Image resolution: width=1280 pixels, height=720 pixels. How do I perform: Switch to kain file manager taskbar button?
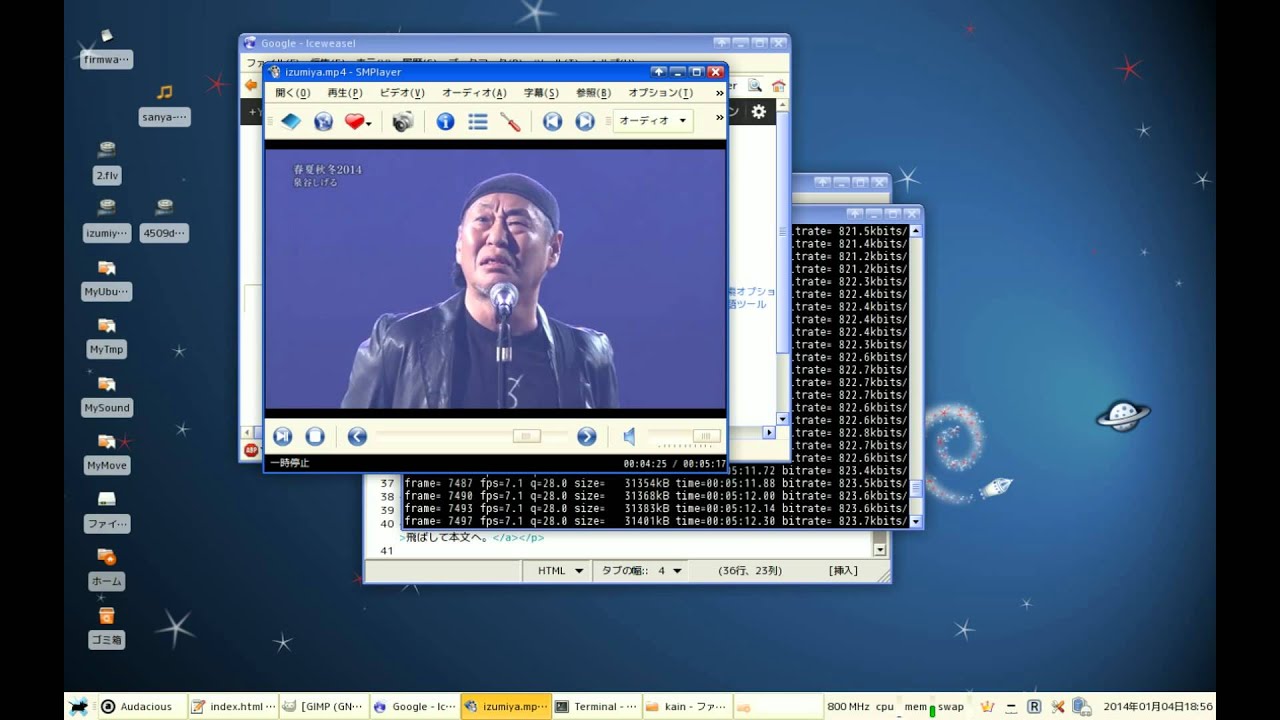click(687, 706)
